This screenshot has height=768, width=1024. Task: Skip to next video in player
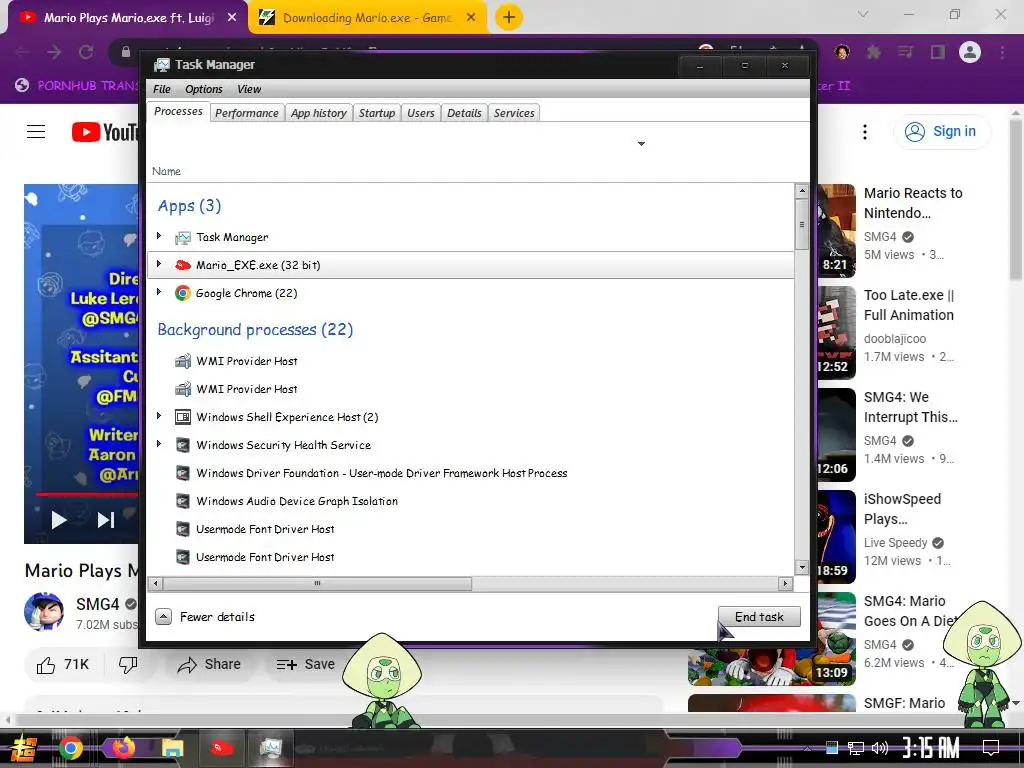pyautogui.click(x=106, y=520)
